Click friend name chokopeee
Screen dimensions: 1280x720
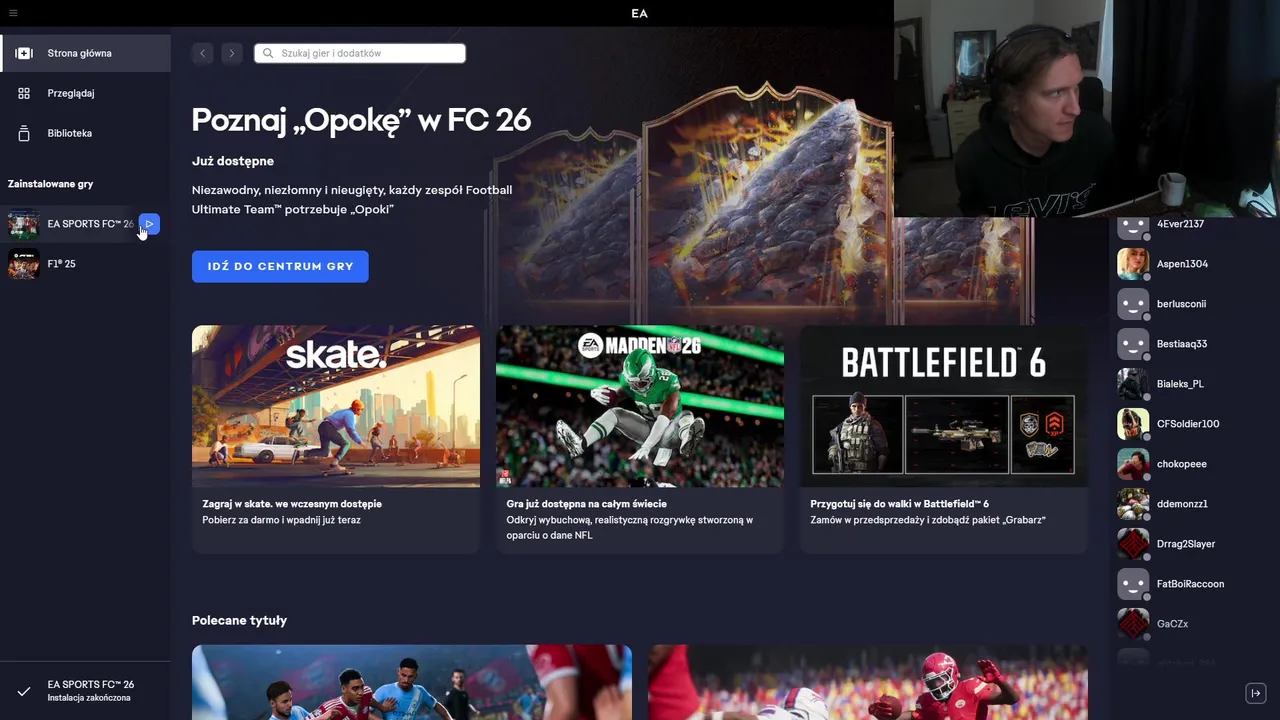tap(1182, 464)
